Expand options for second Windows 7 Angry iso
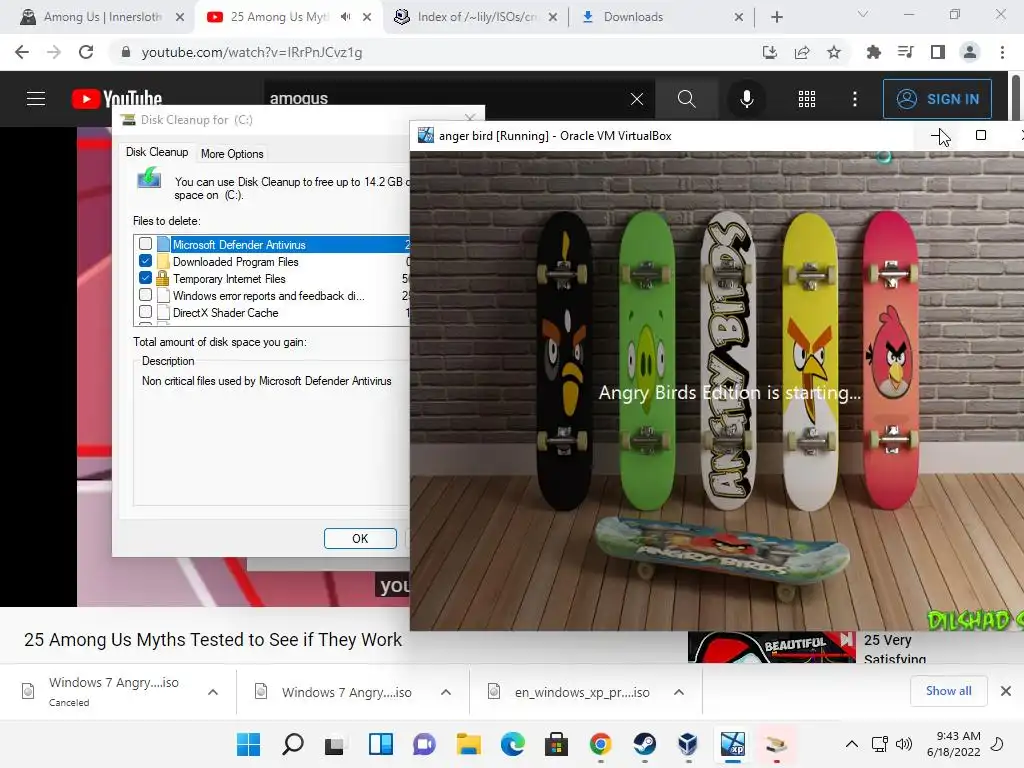 (x=446, y=692)
